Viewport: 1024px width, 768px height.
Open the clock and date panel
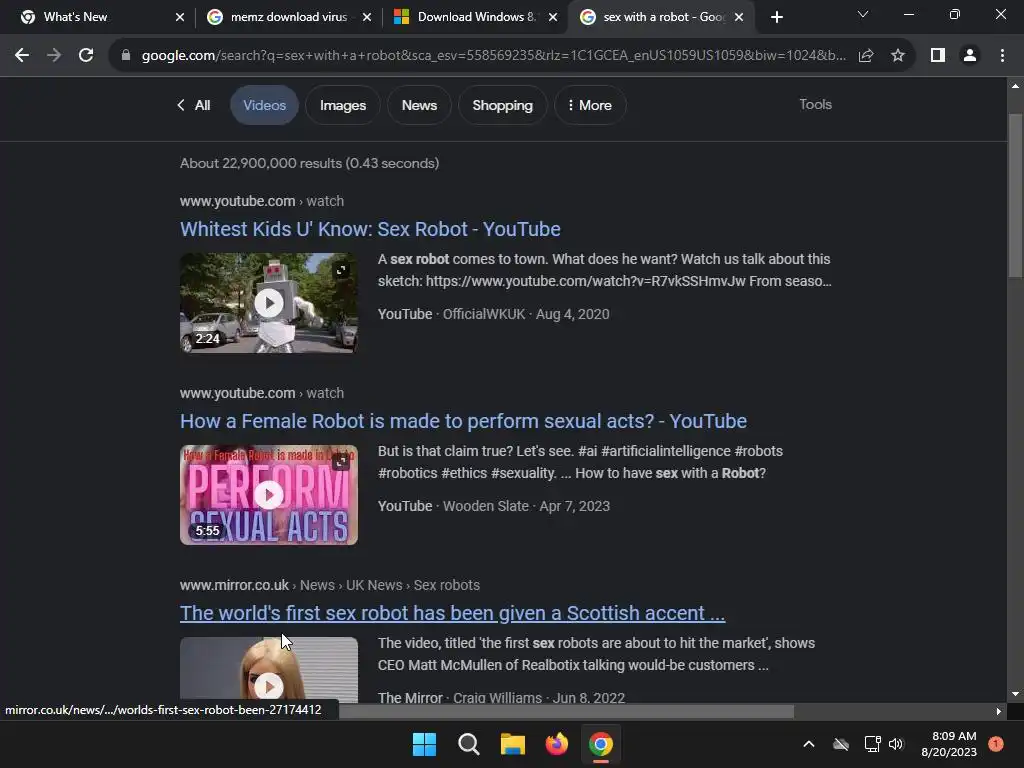(x=949, y=744)
